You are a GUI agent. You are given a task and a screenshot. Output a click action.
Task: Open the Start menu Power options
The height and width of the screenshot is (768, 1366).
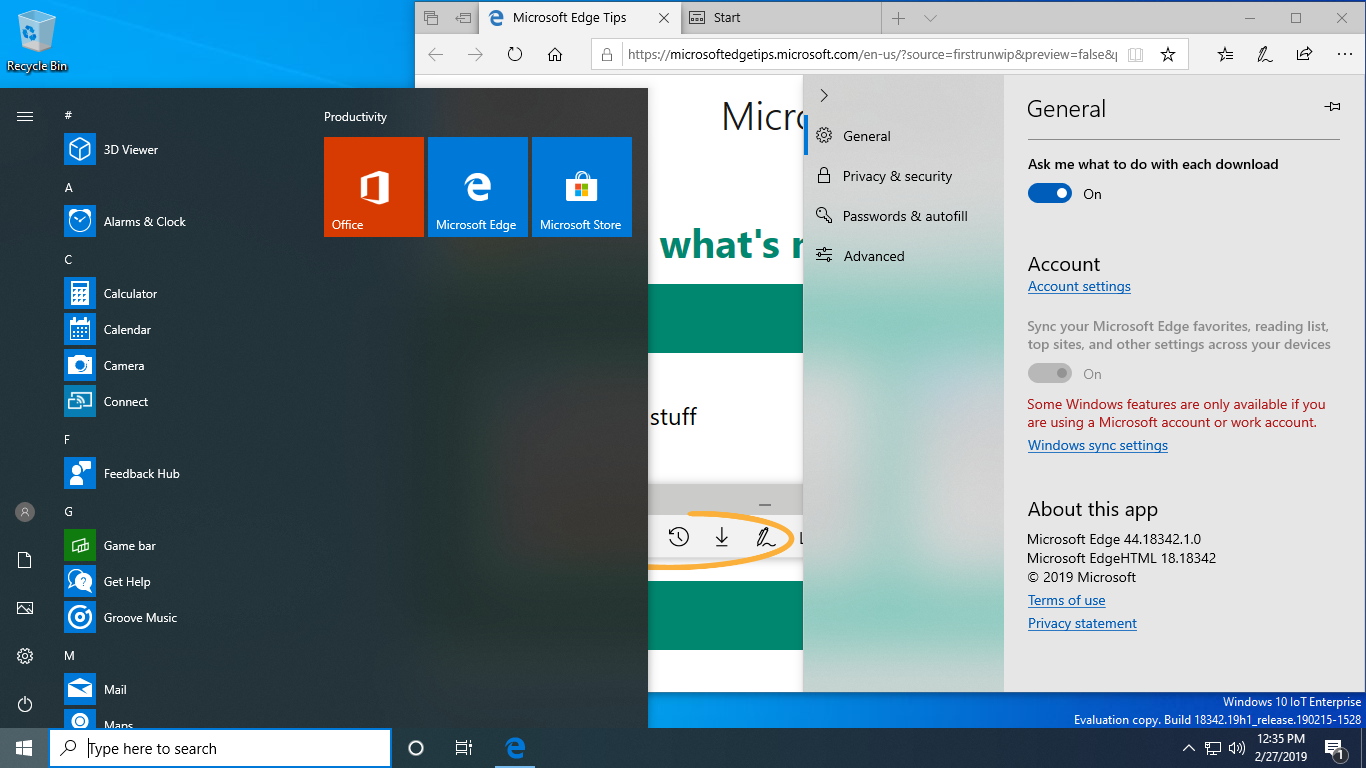(25, 704)
